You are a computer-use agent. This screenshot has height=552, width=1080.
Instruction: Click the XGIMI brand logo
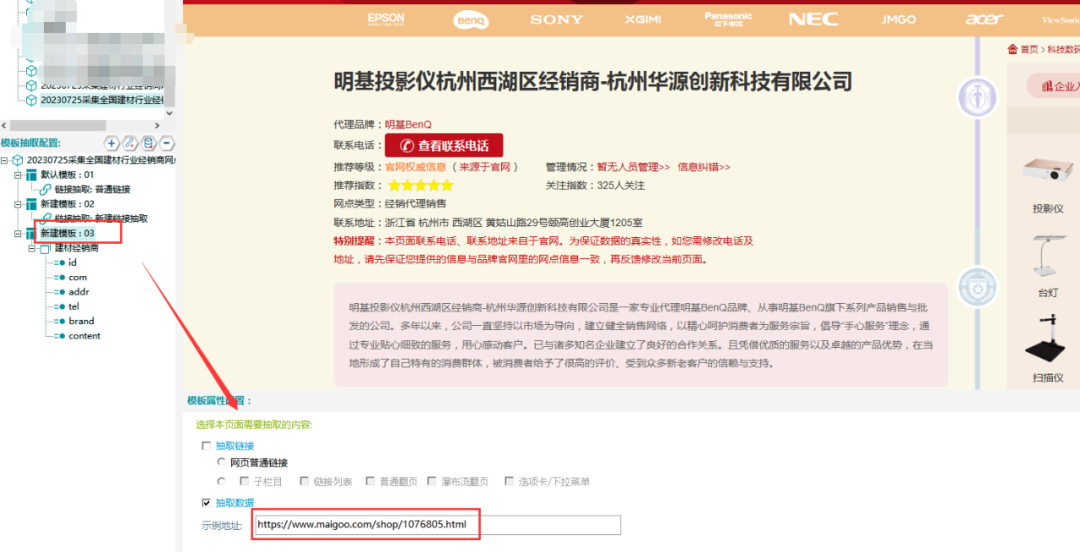643,20
